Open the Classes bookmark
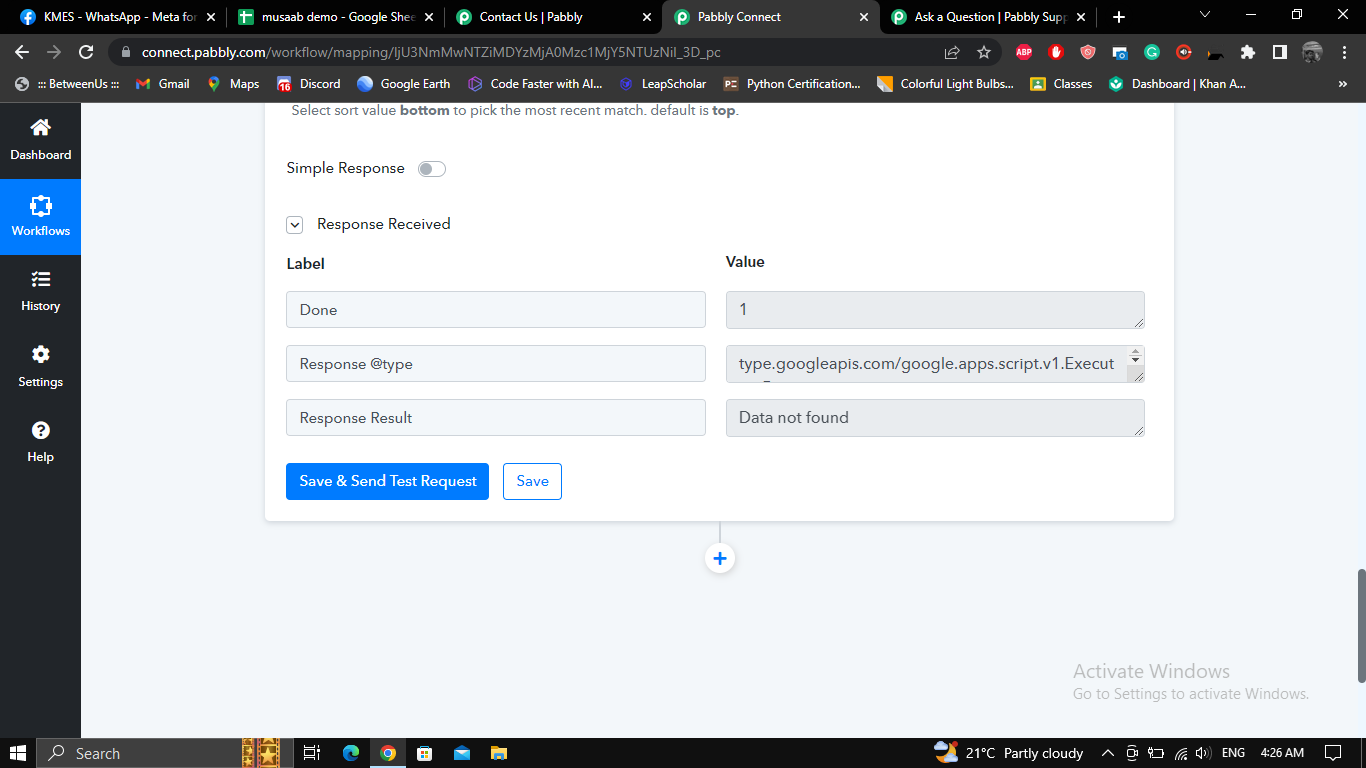The height and width of the screenshot is (768, 1366). 1061,84
